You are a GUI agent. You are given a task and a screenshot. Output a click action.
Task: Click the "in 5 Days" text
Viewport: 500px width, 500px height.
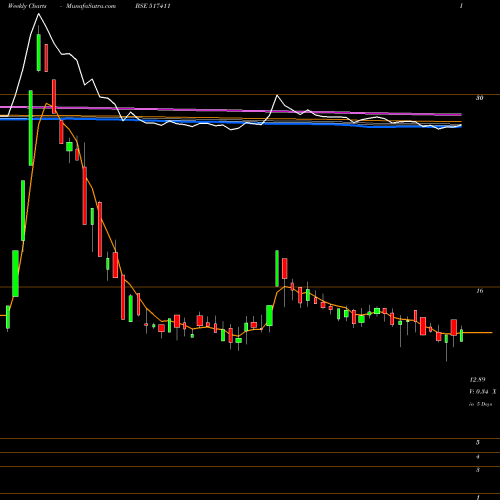[481, 404]
